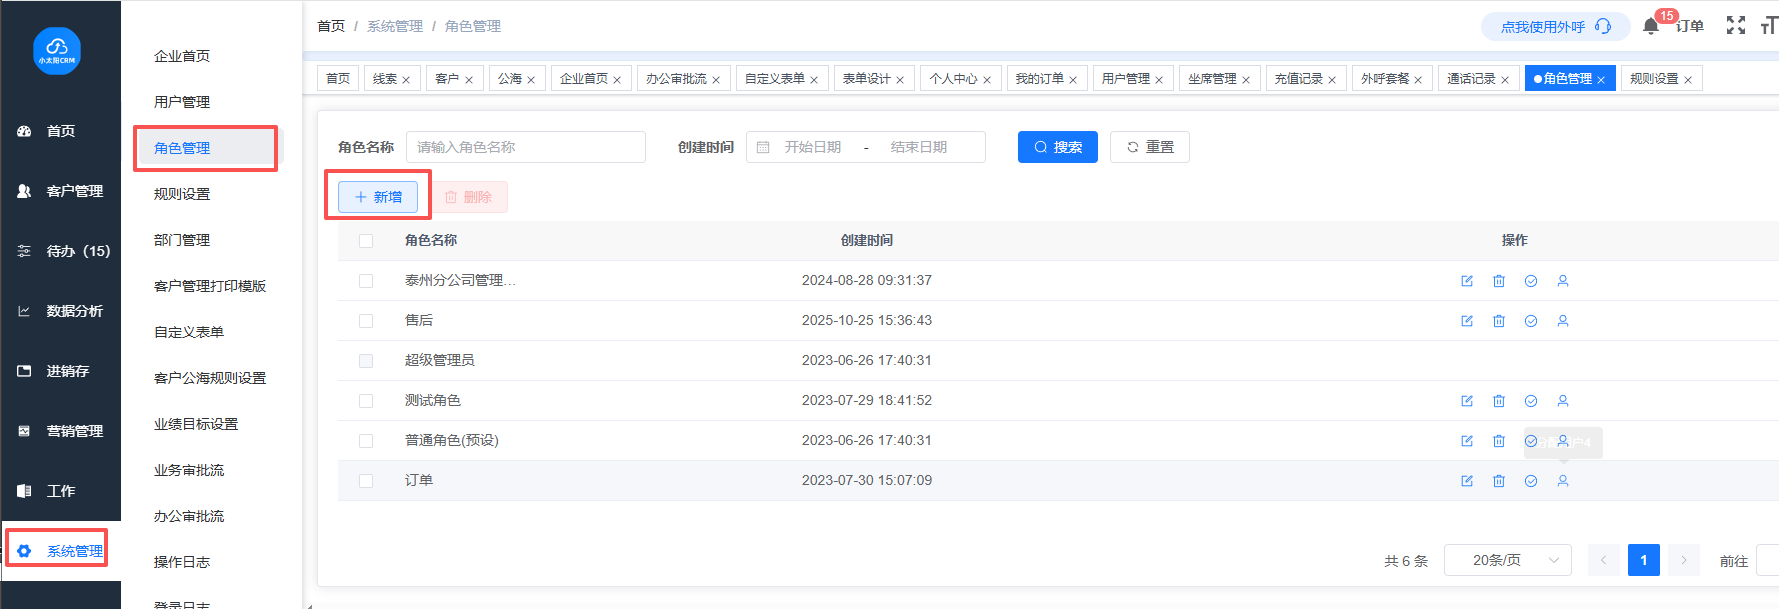Open 营销管理 in left sidebar
Image resolution: width=1779 pixels, height=609 pixels.
click(60, 431)
